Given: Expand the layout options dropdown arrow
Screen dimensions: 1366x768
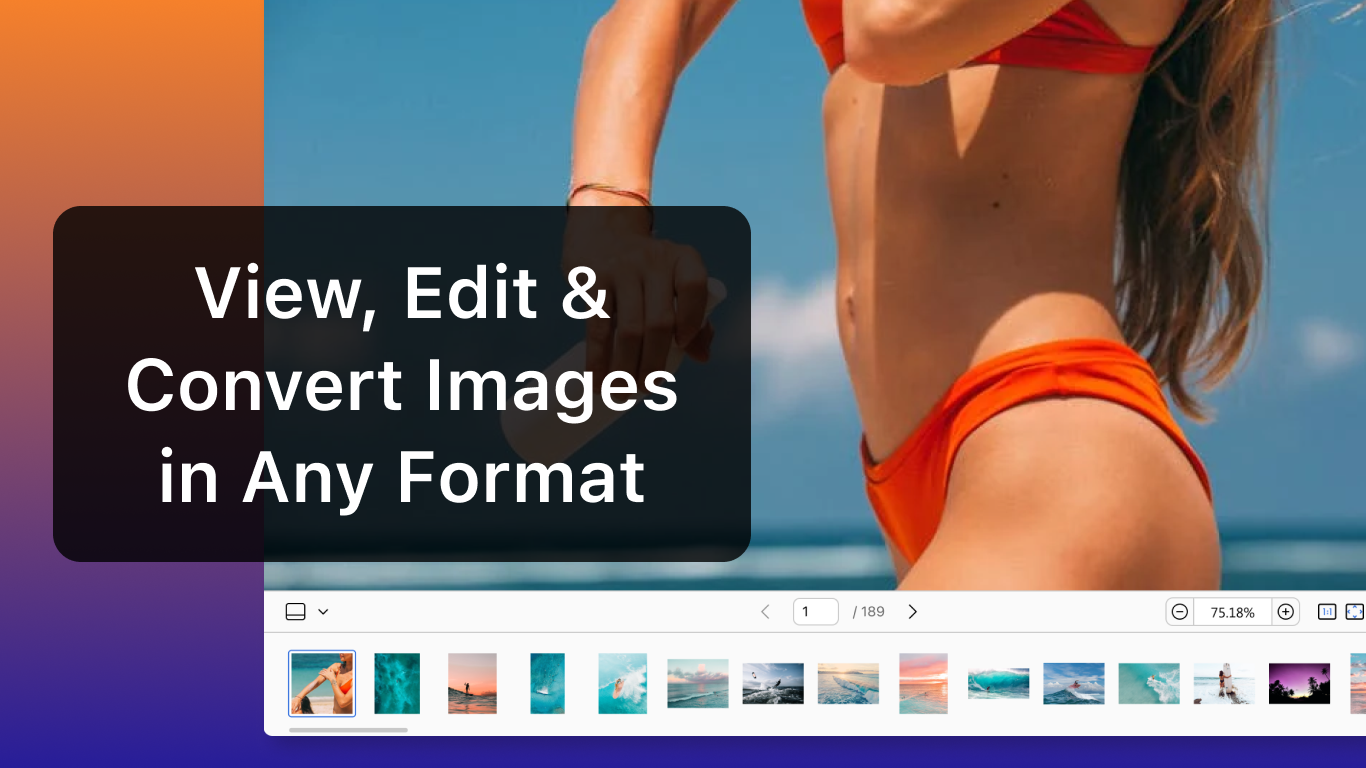Looking at the screenshot, I should click(x=323, y=612).
